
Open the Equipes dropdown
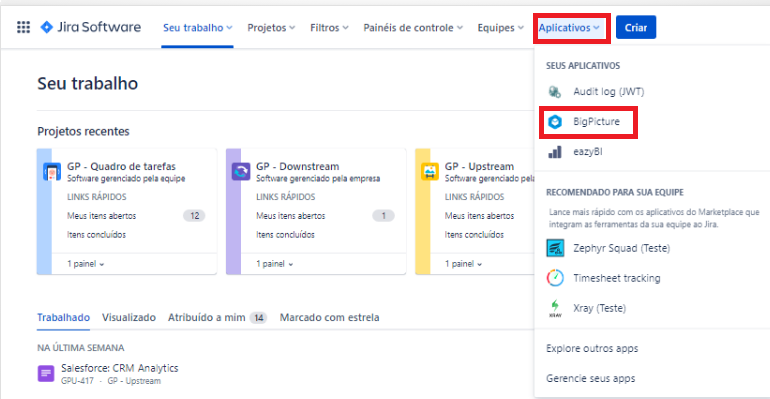click(500, 27)
